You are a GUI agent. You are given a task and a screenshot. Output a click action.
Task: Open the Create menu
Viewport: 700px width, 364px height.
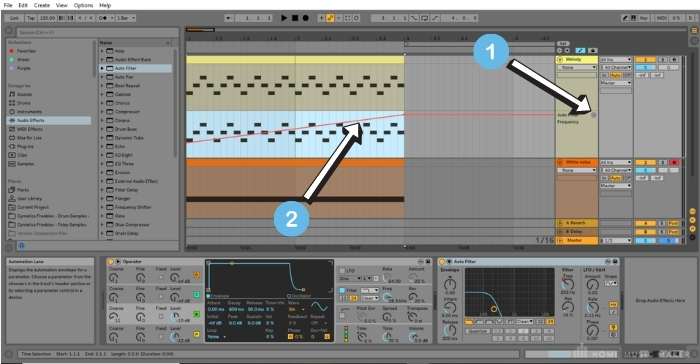click(x=42, y=5)
